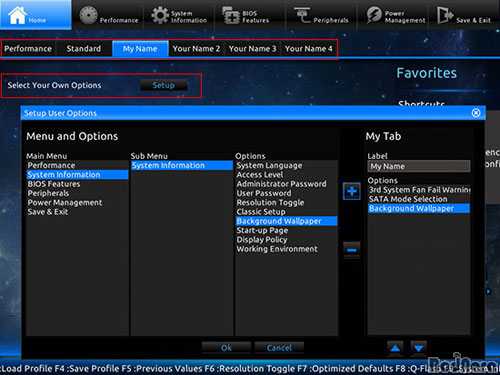Dismiss dialog with Cancel button

point(279,348)
